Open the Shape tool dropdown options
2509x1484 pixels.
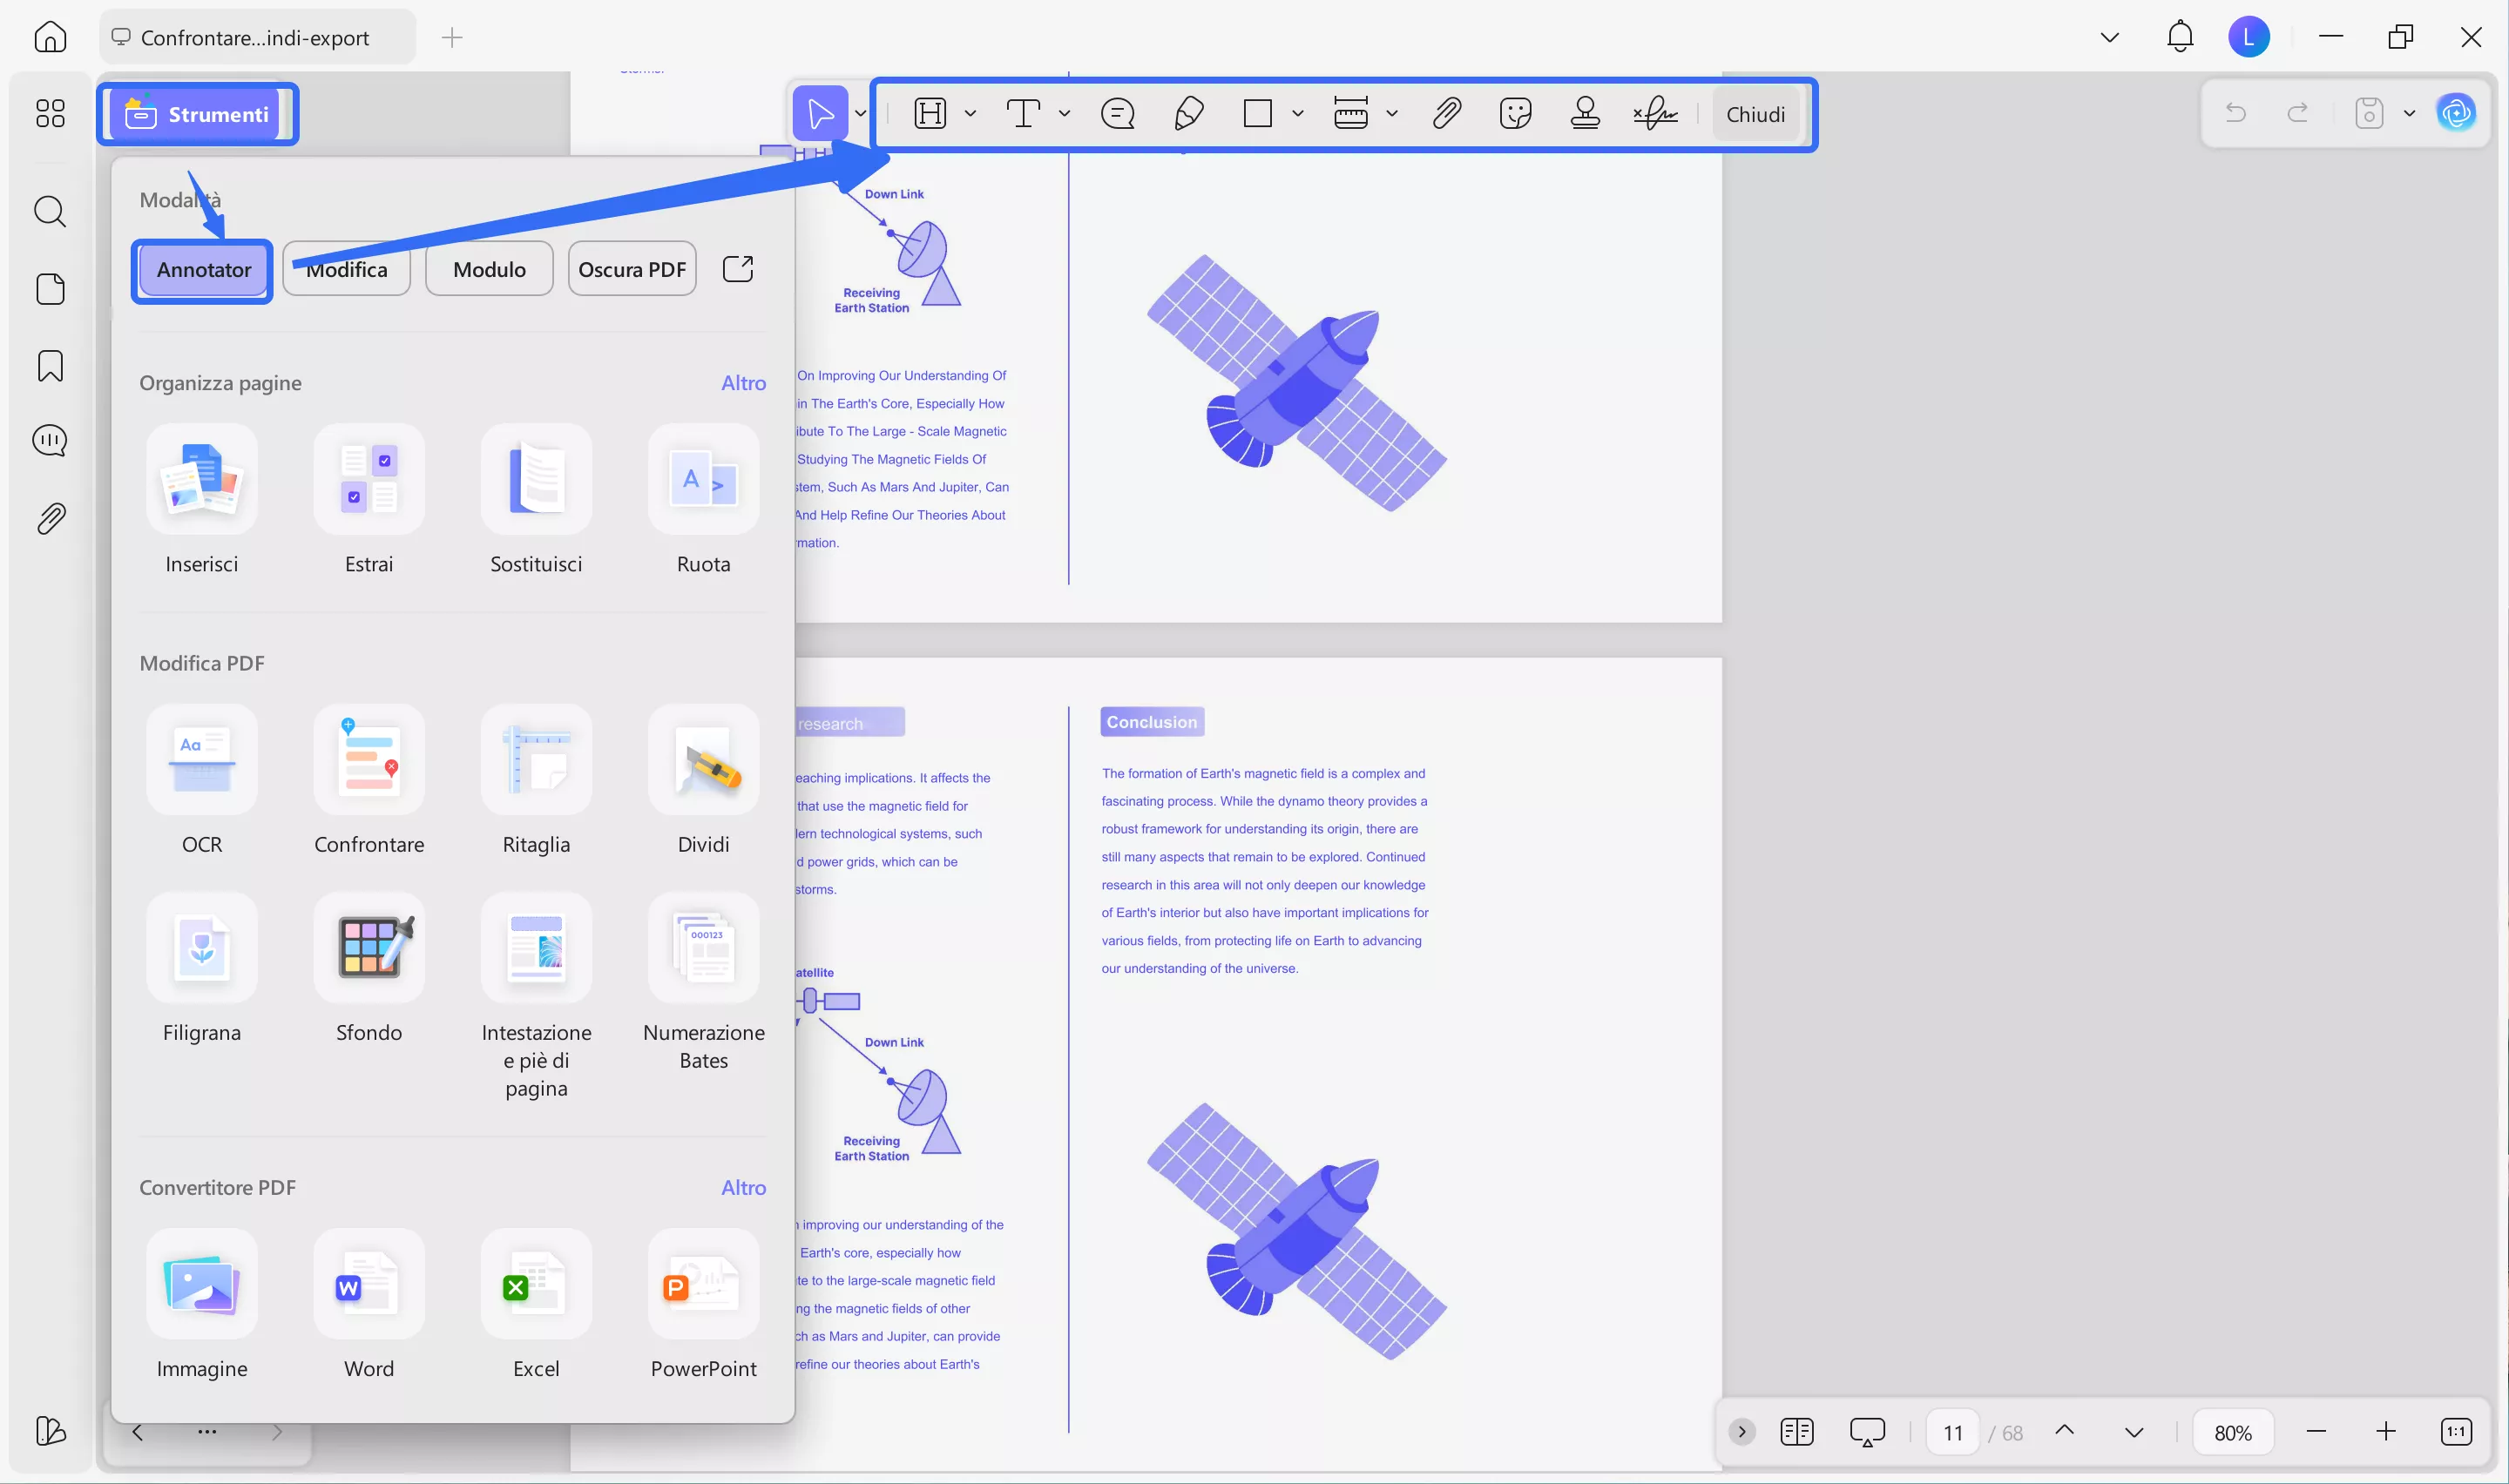pyautogui.click(x=1299, y=113)
